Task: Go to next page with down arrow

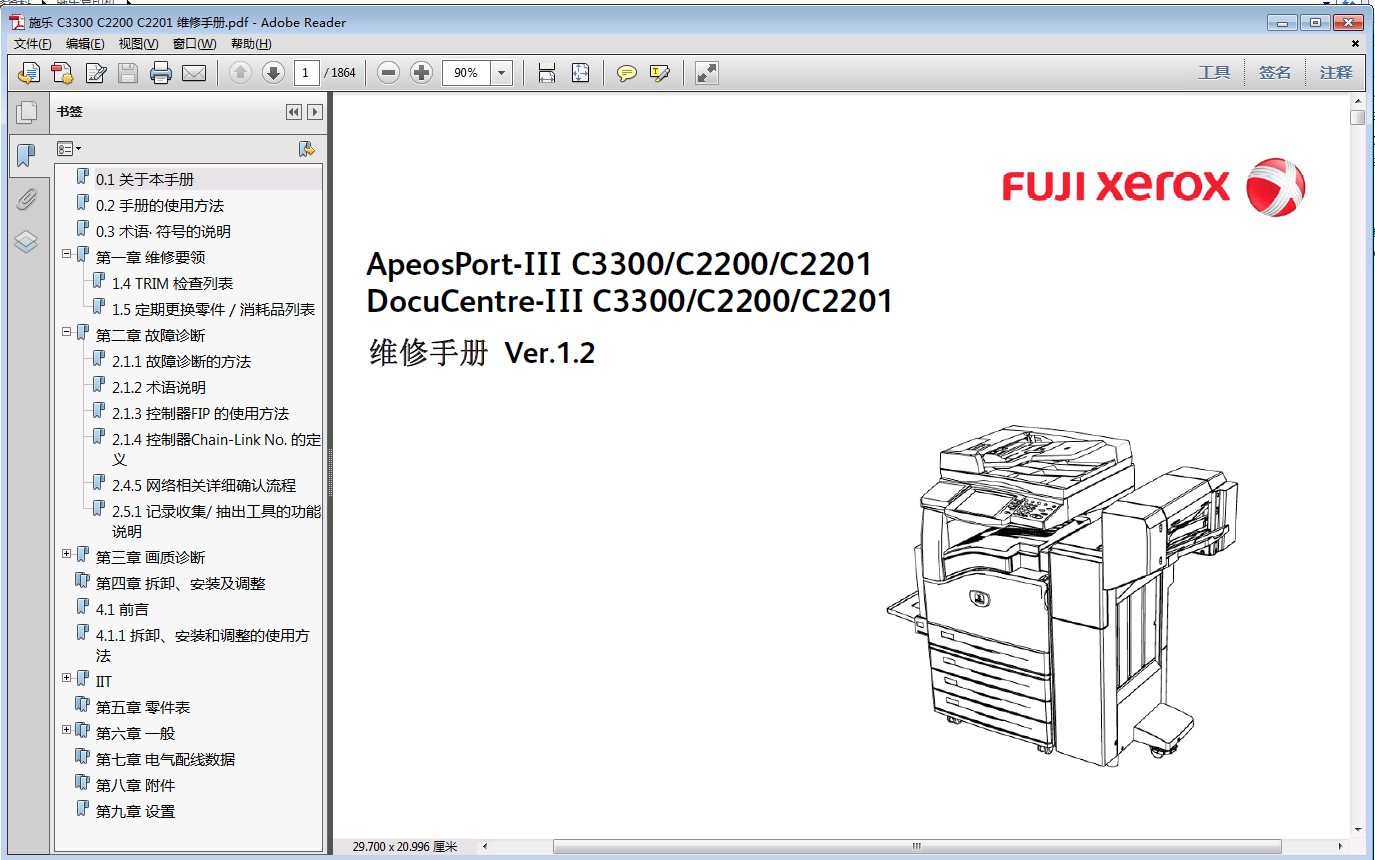Action: pyautogui.click(x=273, y=73)
